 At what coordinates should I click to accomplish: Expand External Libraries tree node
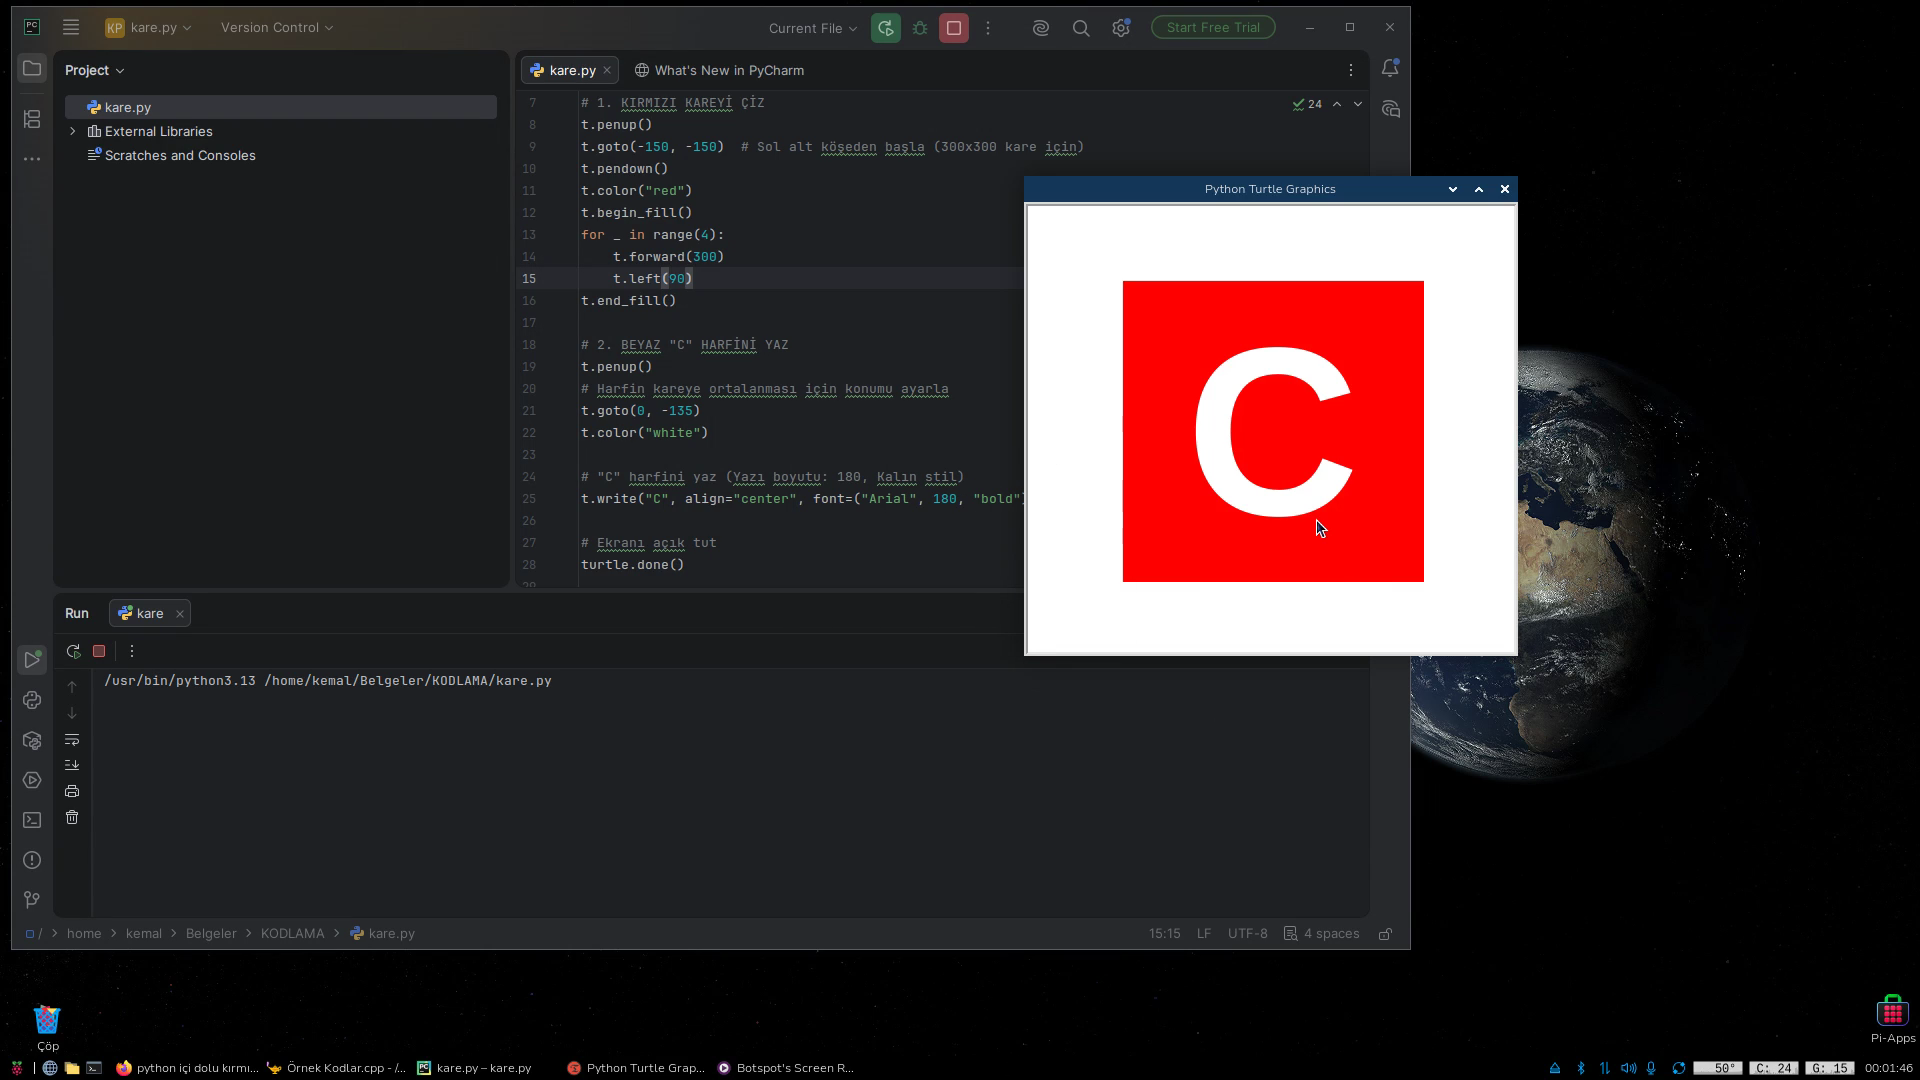coord(72,131)
